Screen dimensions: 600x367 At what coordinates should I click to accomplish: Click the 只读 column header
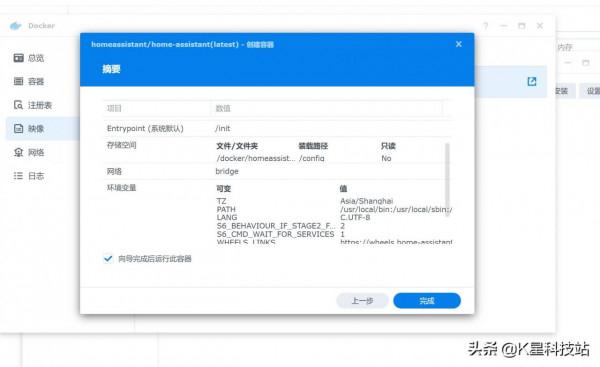pos(388,146)
